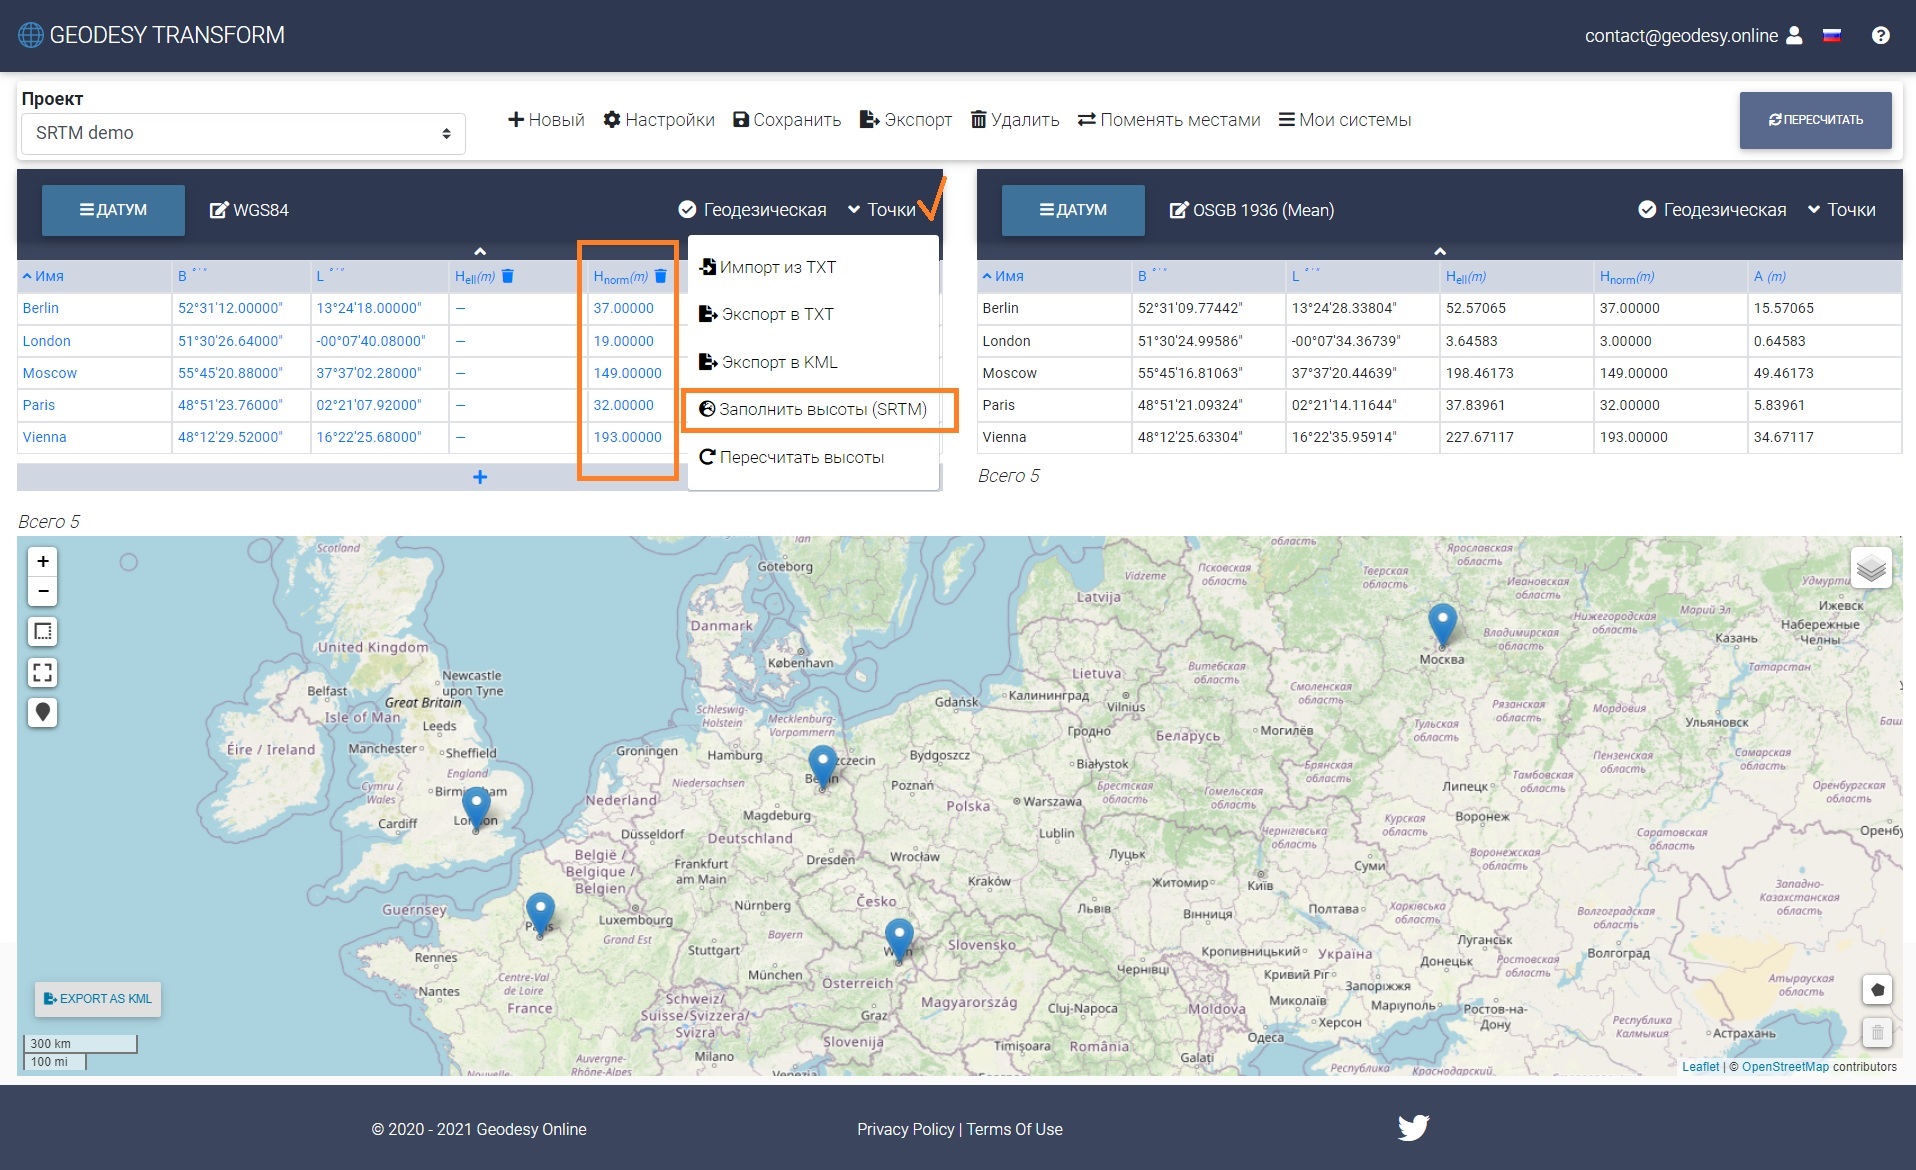Switch language using the Russian flag

(1832, 36)
